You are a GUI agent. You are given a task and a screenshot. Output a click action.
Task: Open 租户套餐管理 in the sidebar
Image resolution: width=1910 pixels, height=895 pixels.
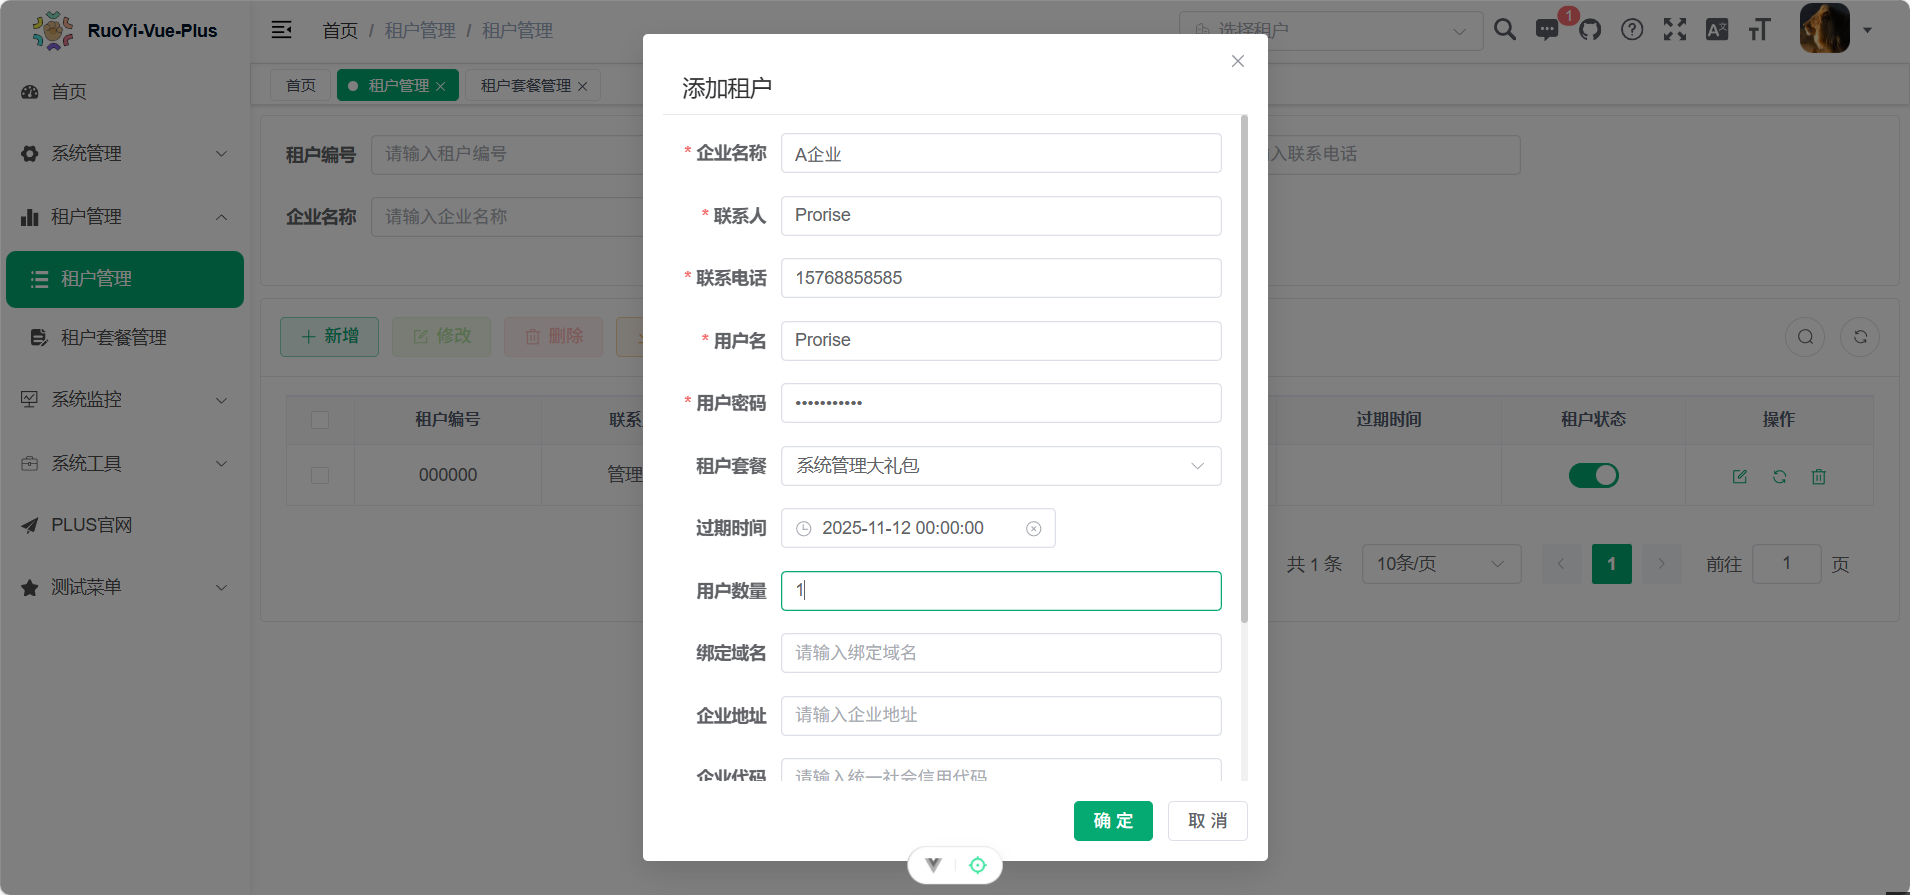coord(114,338)
